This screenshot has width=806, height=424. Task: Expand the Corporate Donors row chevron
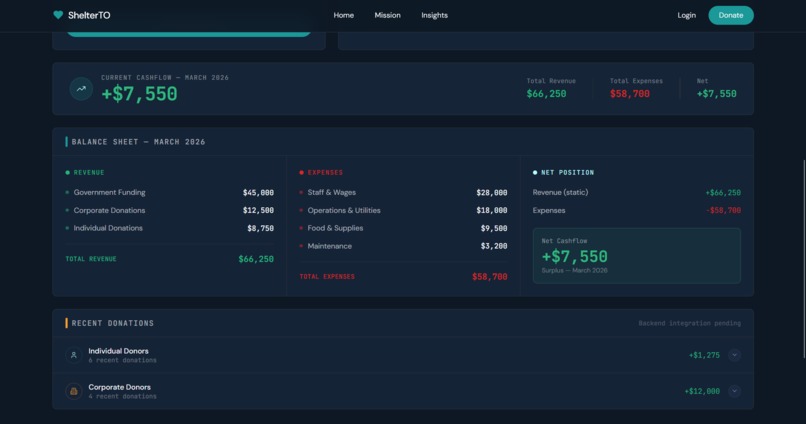coord(734,391)
